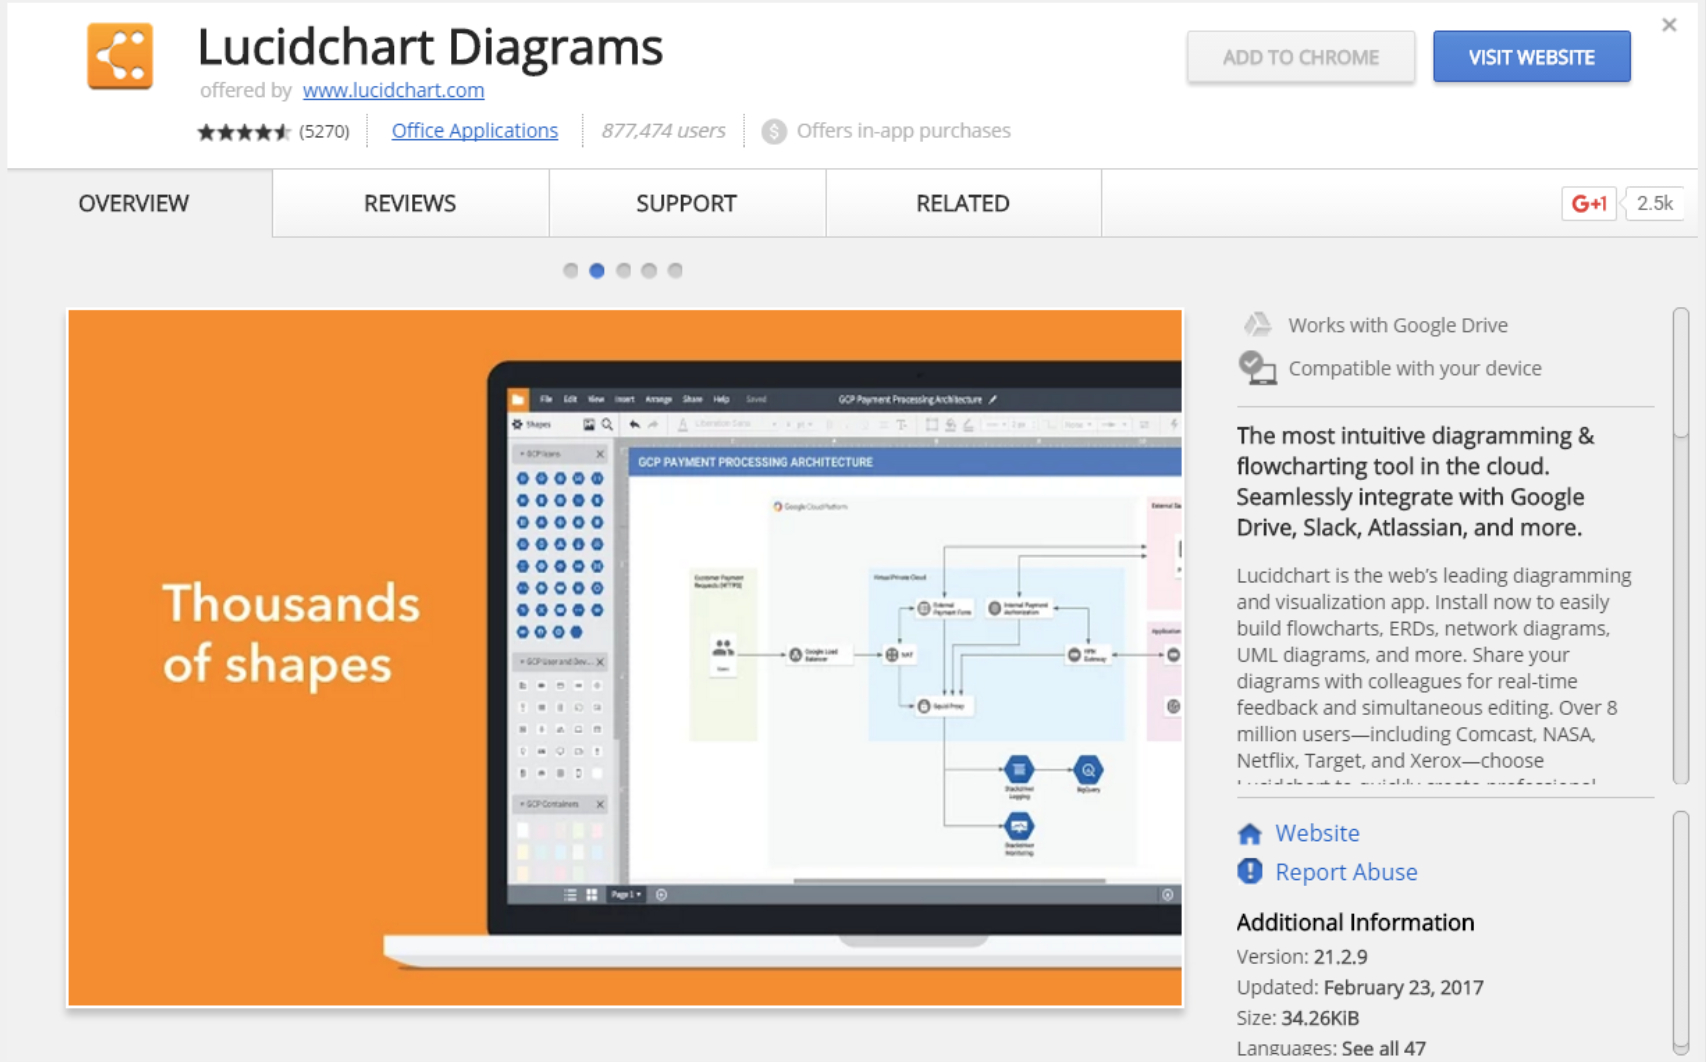1706x1062 pixels.
Task: Open the Support tab
Action: tap(687, 203)
